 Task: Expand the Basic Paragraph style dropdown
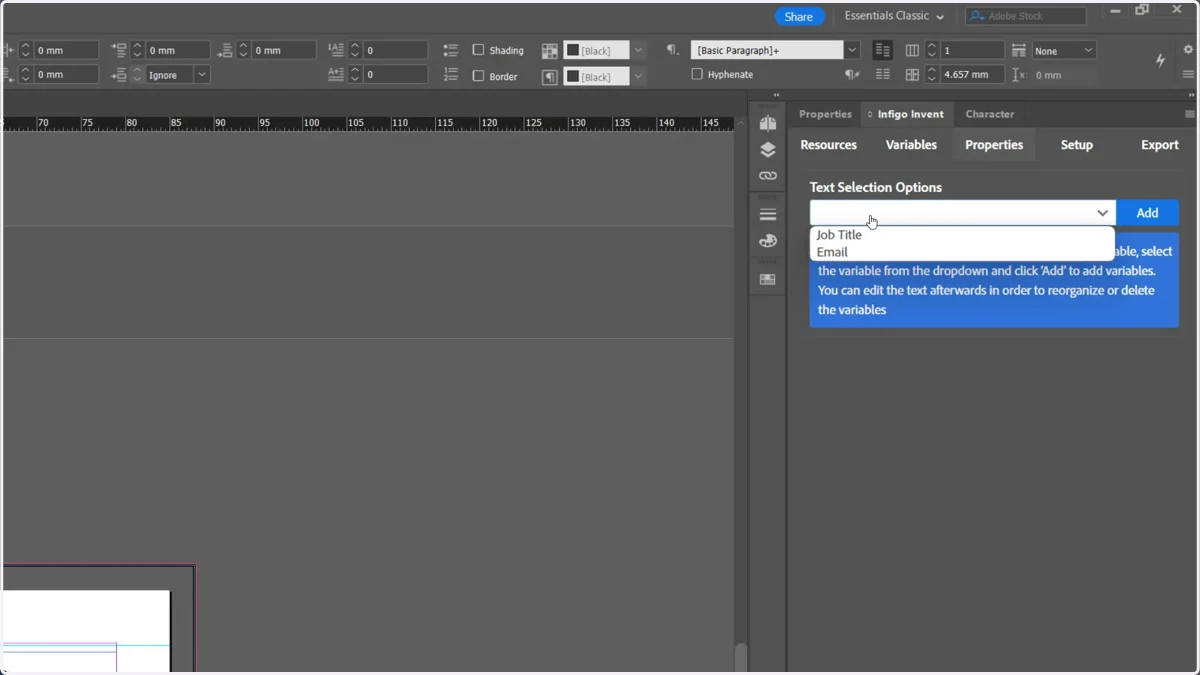pyautogui.click(x=852, y=50)
